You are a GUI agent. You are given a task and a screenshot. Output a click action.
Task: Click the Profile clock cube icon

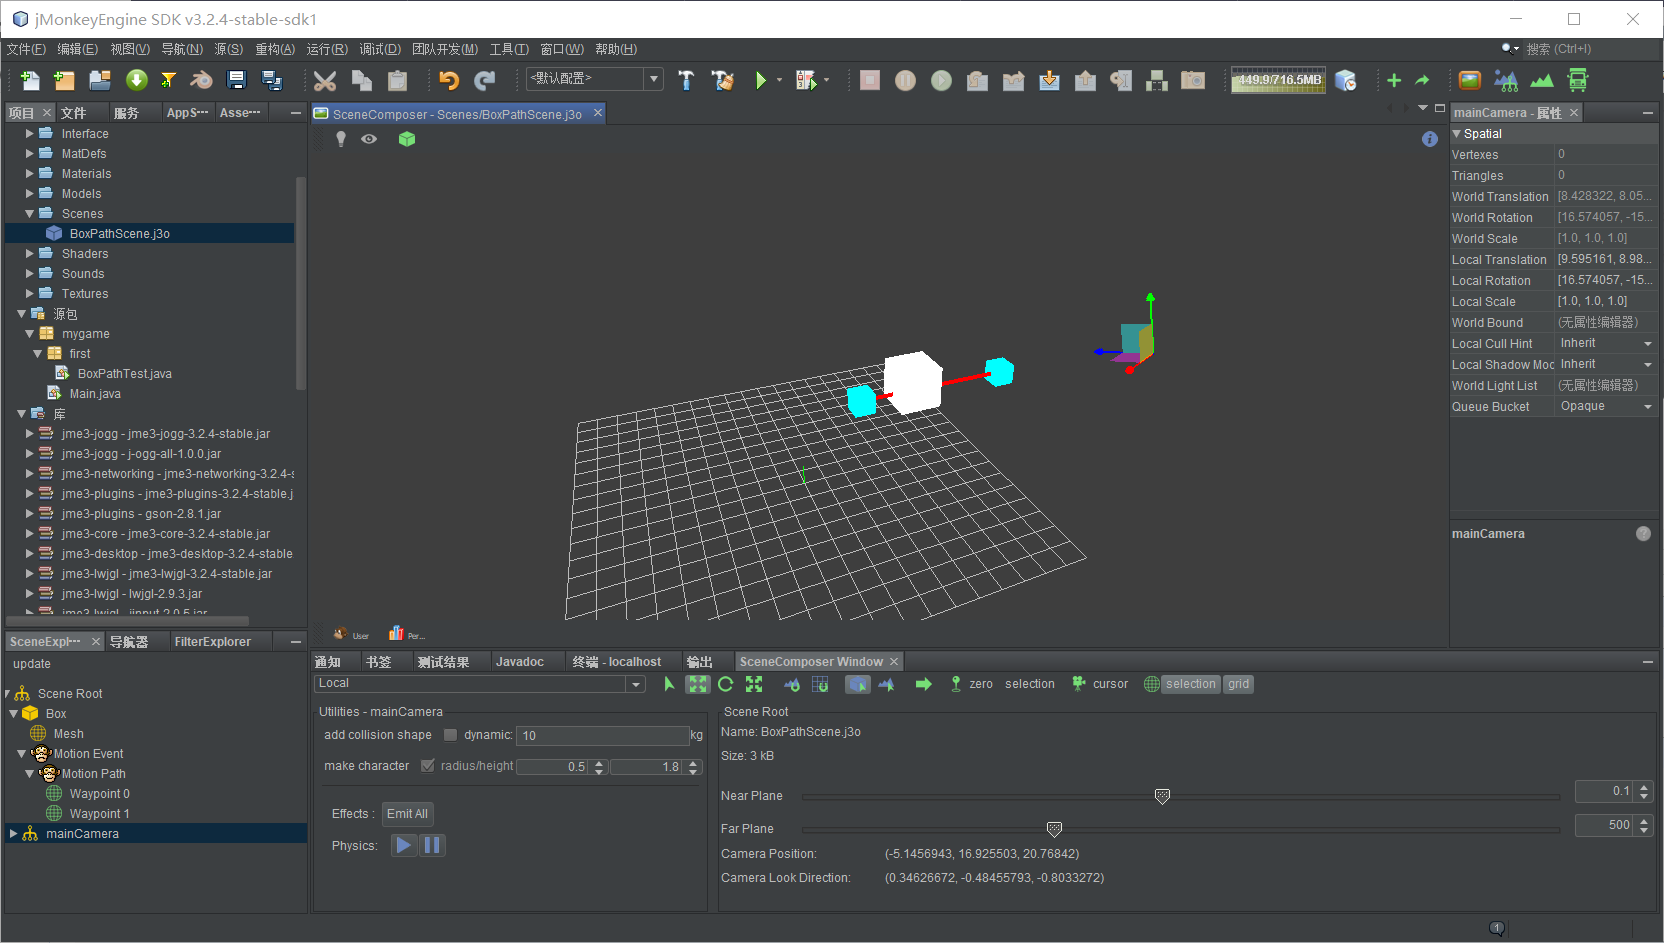1346,80
